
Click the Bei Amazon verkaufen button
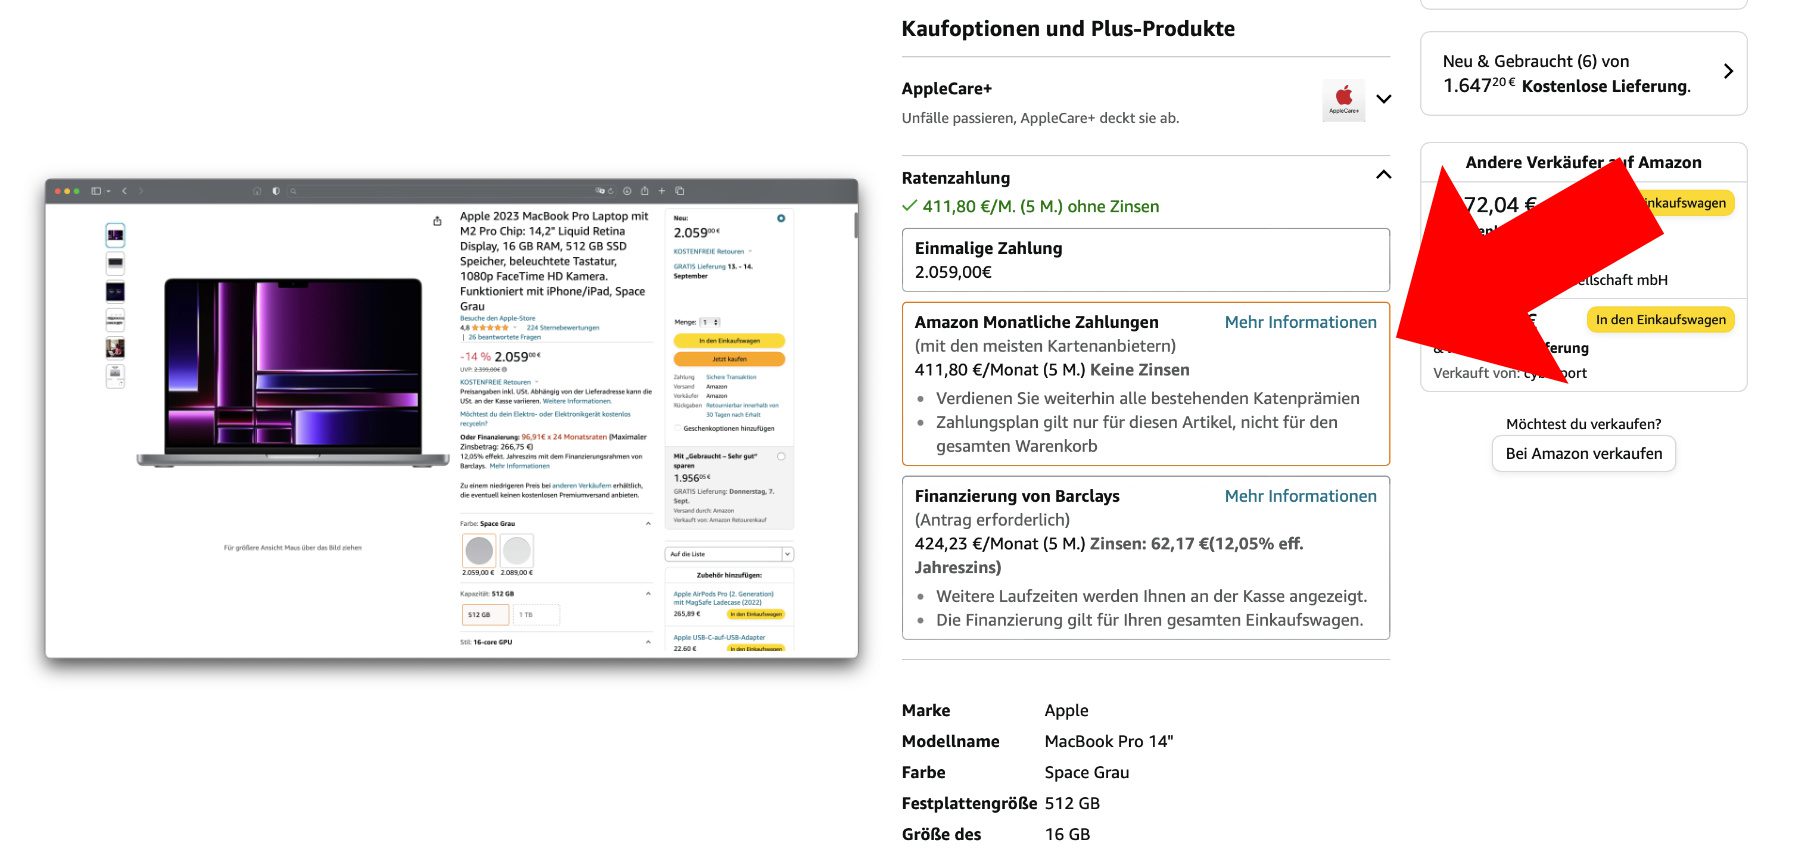pyautogui.click(x=1583, y=453)
